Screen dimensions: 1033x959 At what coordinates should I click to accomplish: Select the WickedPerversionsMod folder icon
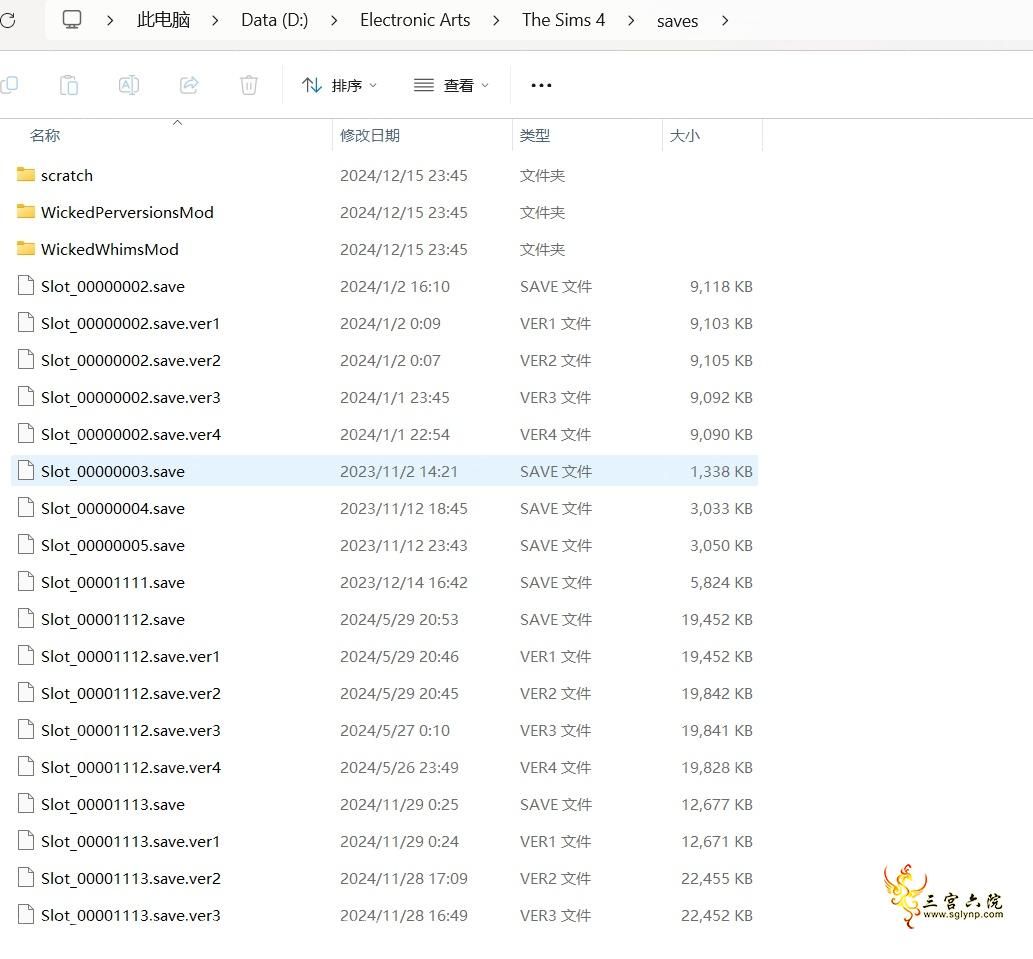pyautogui.click(x=26, y=211)
